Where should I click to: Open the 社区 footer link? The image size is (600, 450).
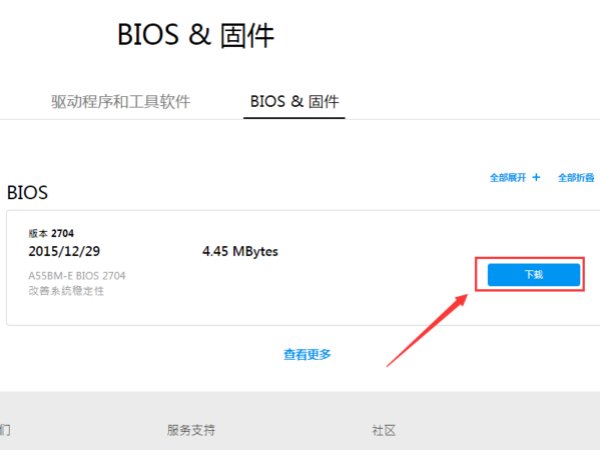384,430
